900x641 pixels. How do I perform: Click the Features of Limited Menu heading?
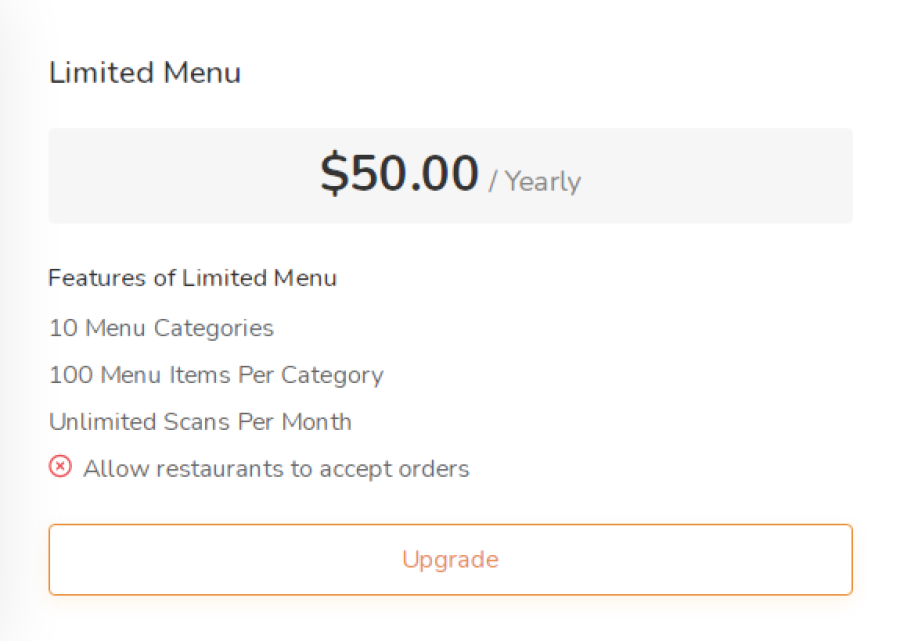(x=192, y=278)
